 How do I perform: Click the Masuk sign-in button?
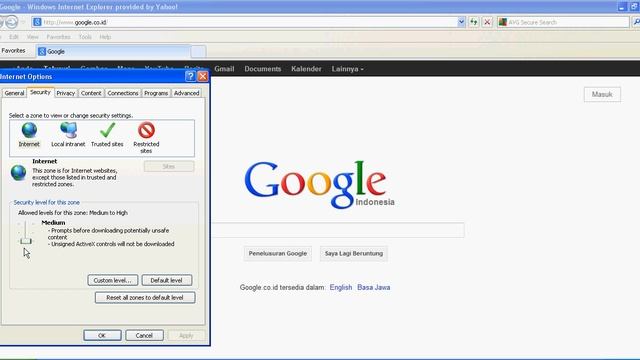coord(602,94)
